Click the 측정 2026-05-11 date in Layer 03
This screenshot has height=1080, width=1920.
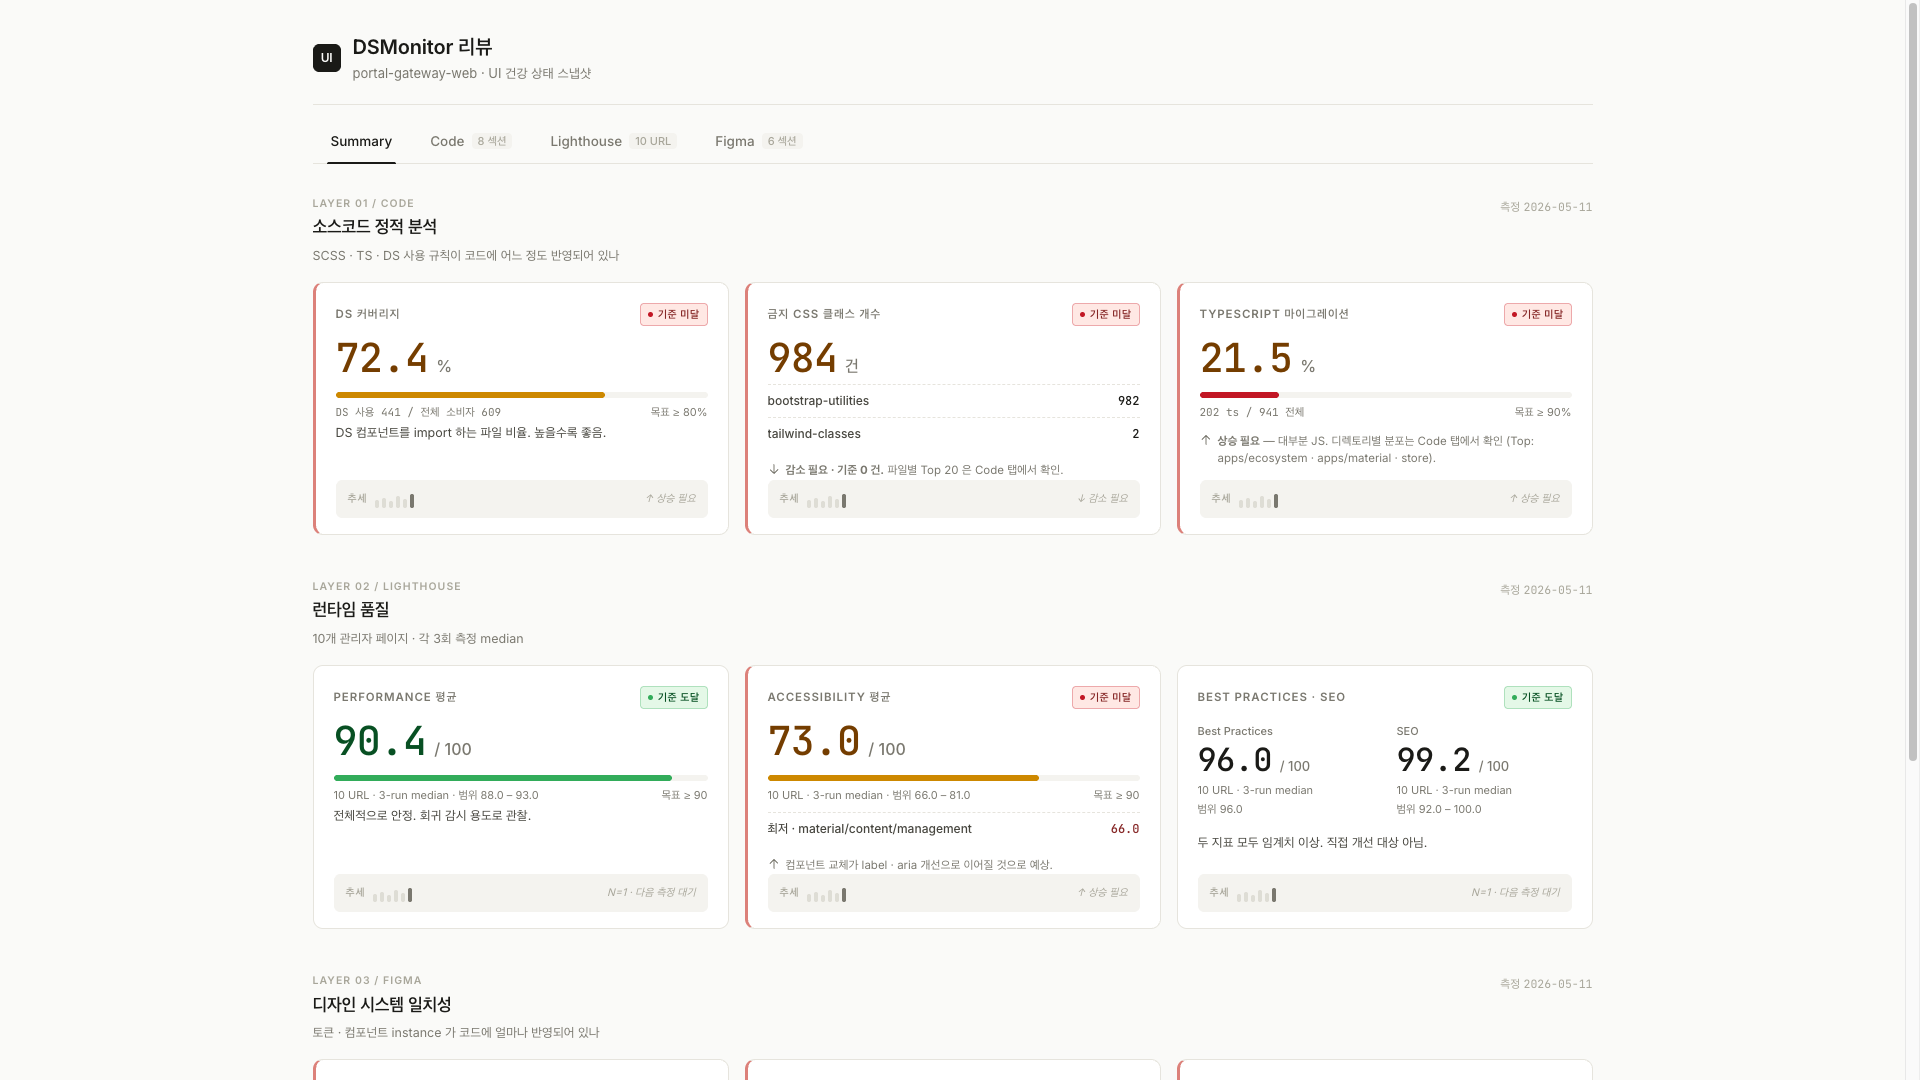click(1546, 984)
